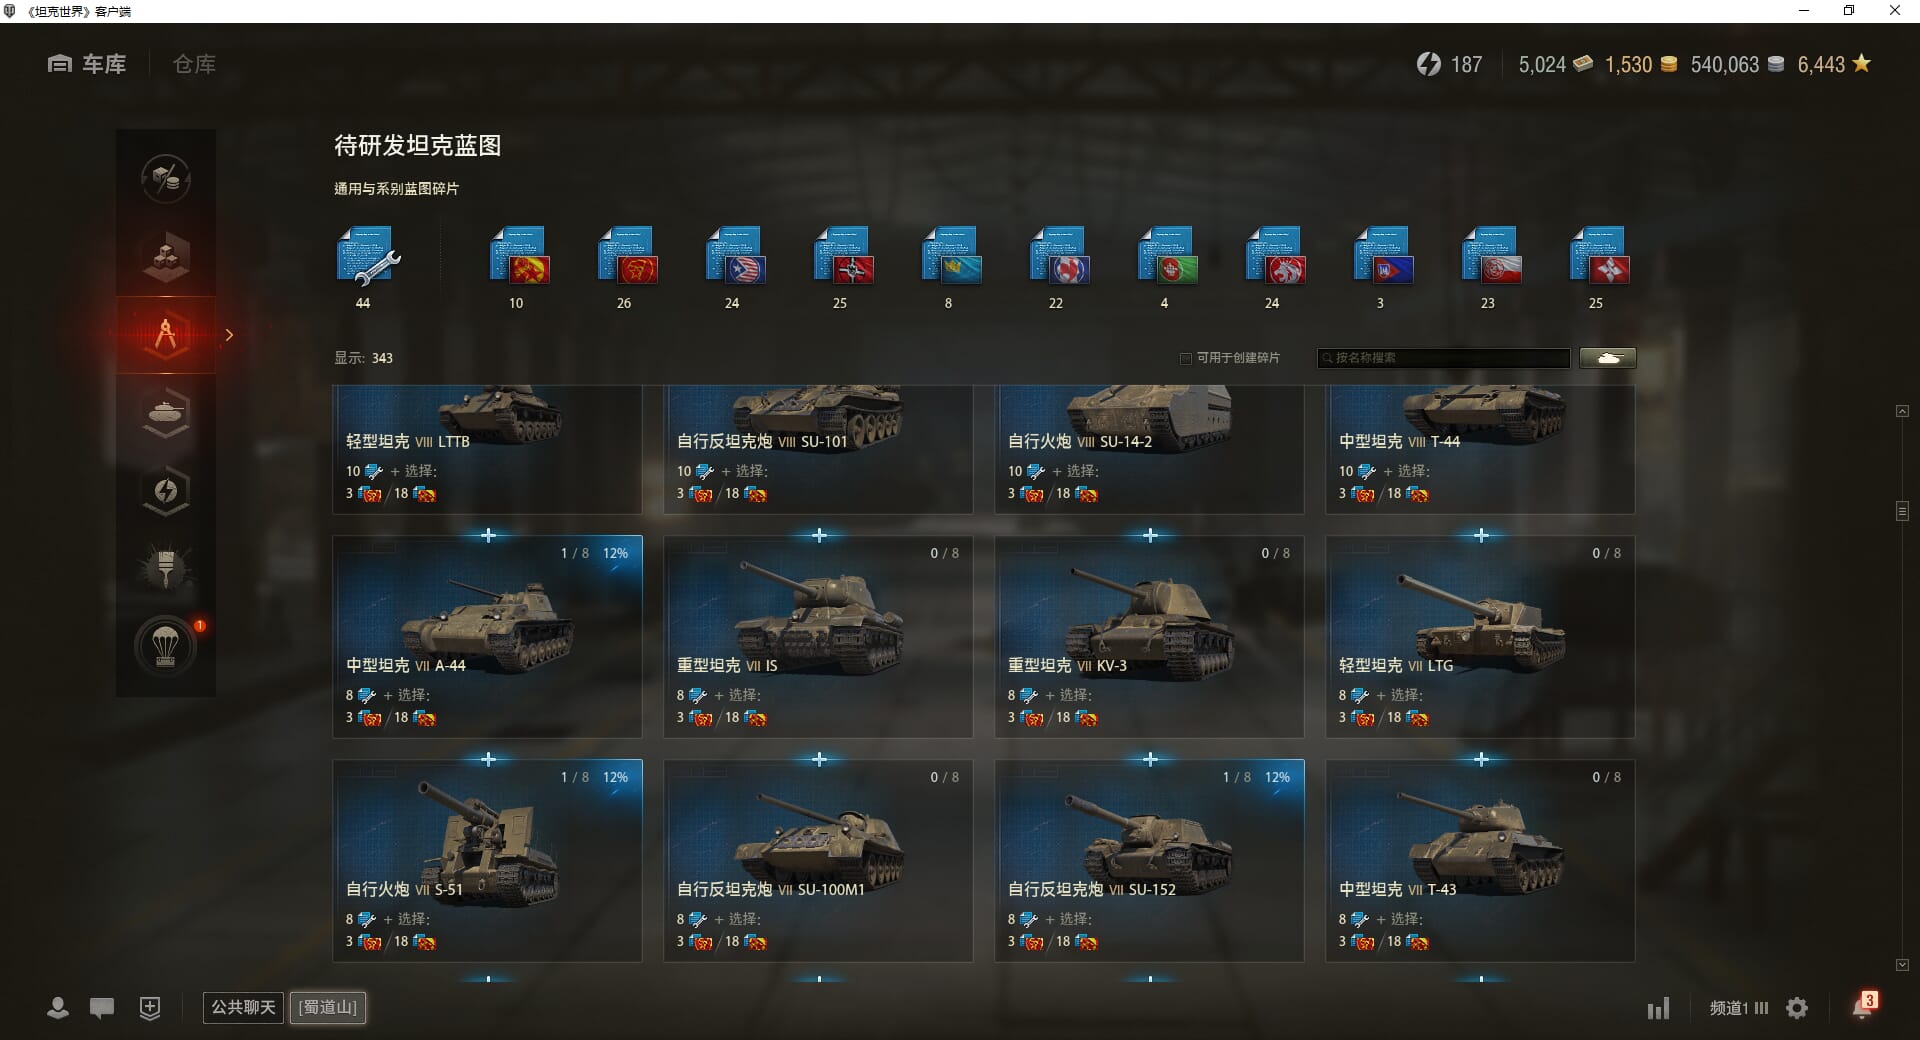The height and width of the screenshot is (1040, 1920).
Task: Click the scroll down arrow of list
Action: [1902, 965]
